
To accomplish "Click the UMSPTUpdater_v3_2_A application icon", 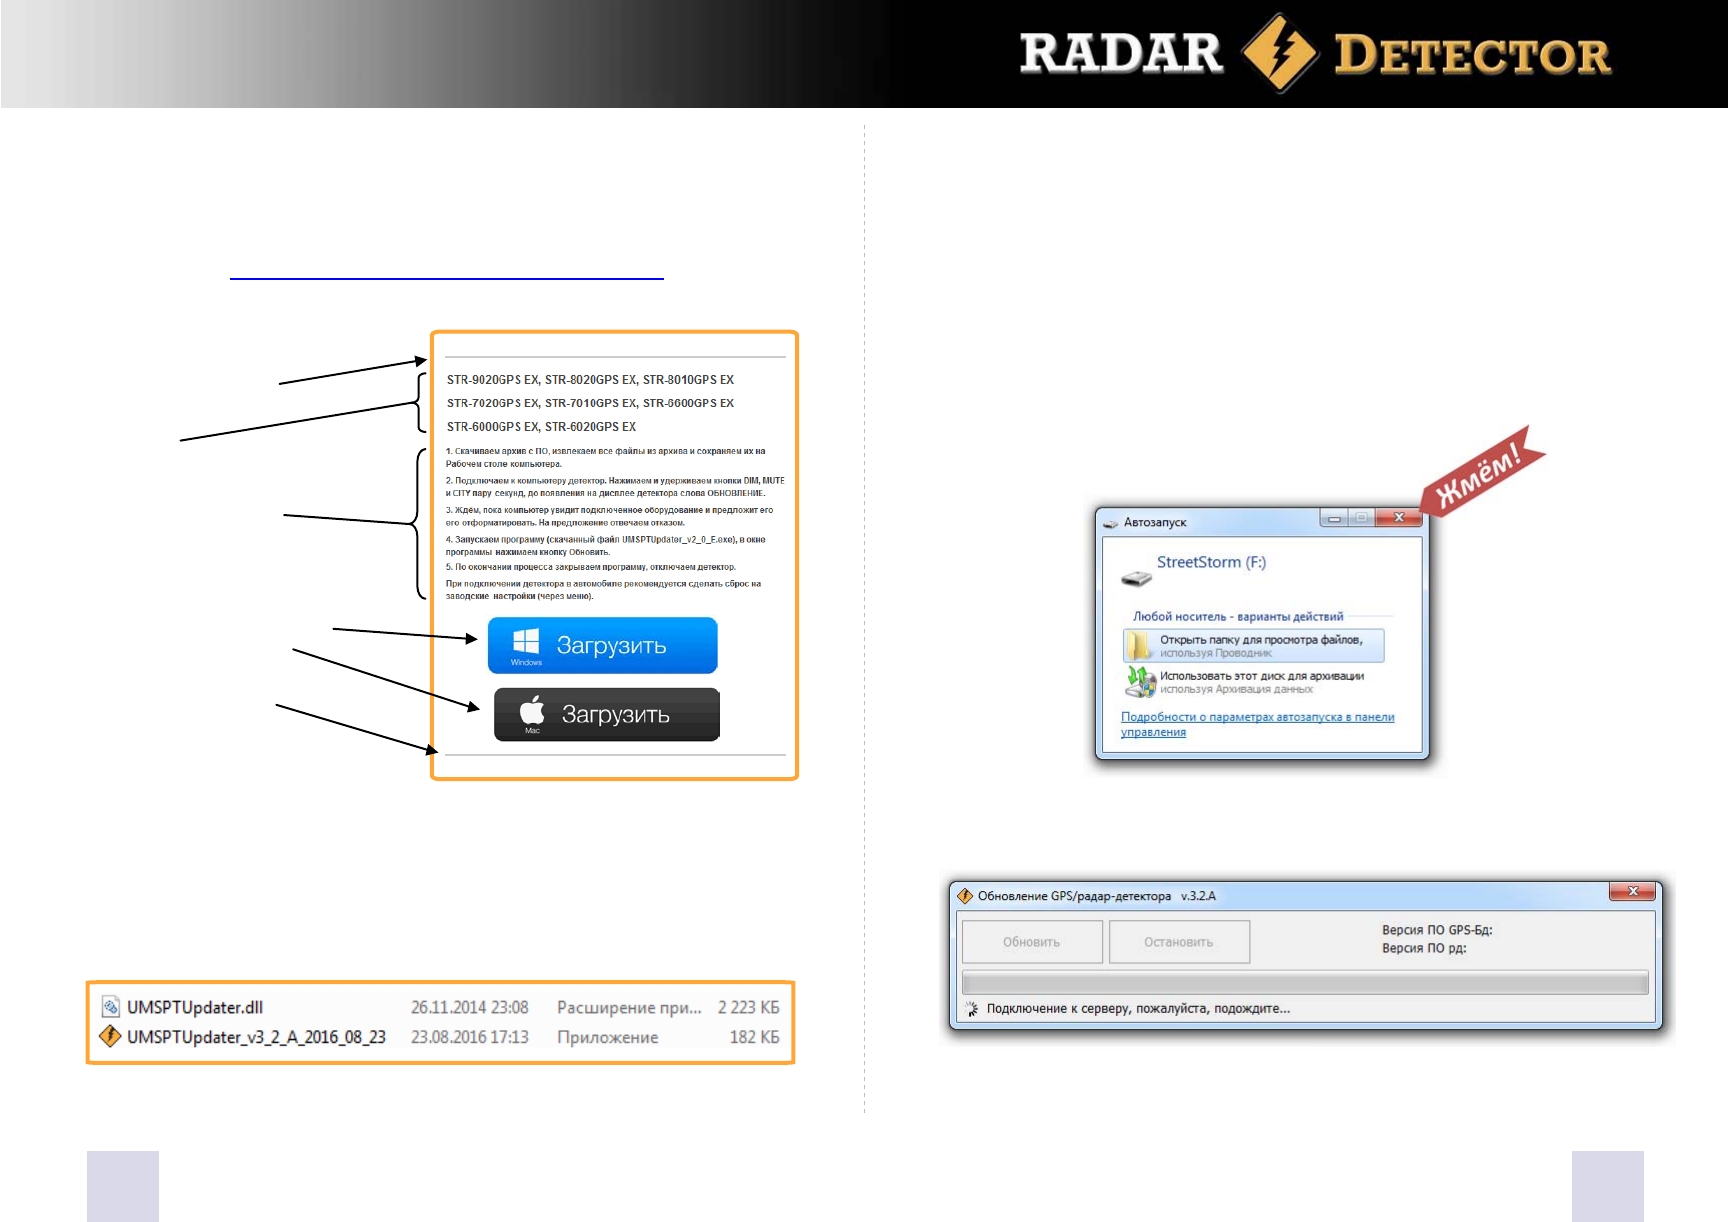I will (110, 1036).
